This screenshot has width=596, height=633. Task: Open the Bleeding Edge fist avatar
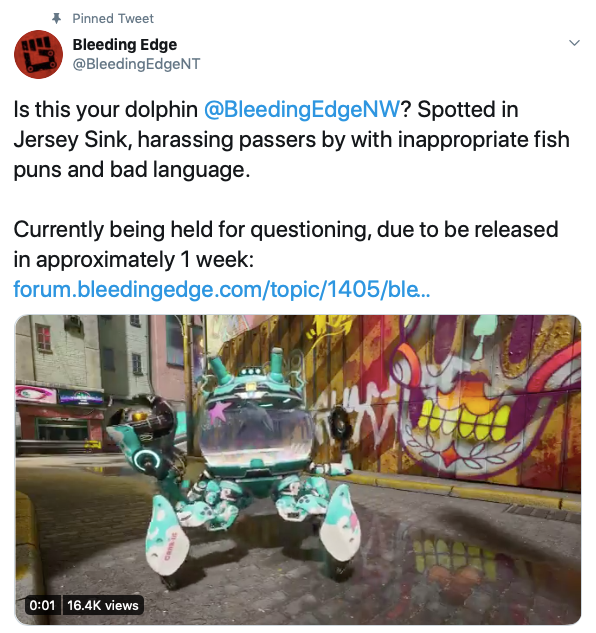38,54
